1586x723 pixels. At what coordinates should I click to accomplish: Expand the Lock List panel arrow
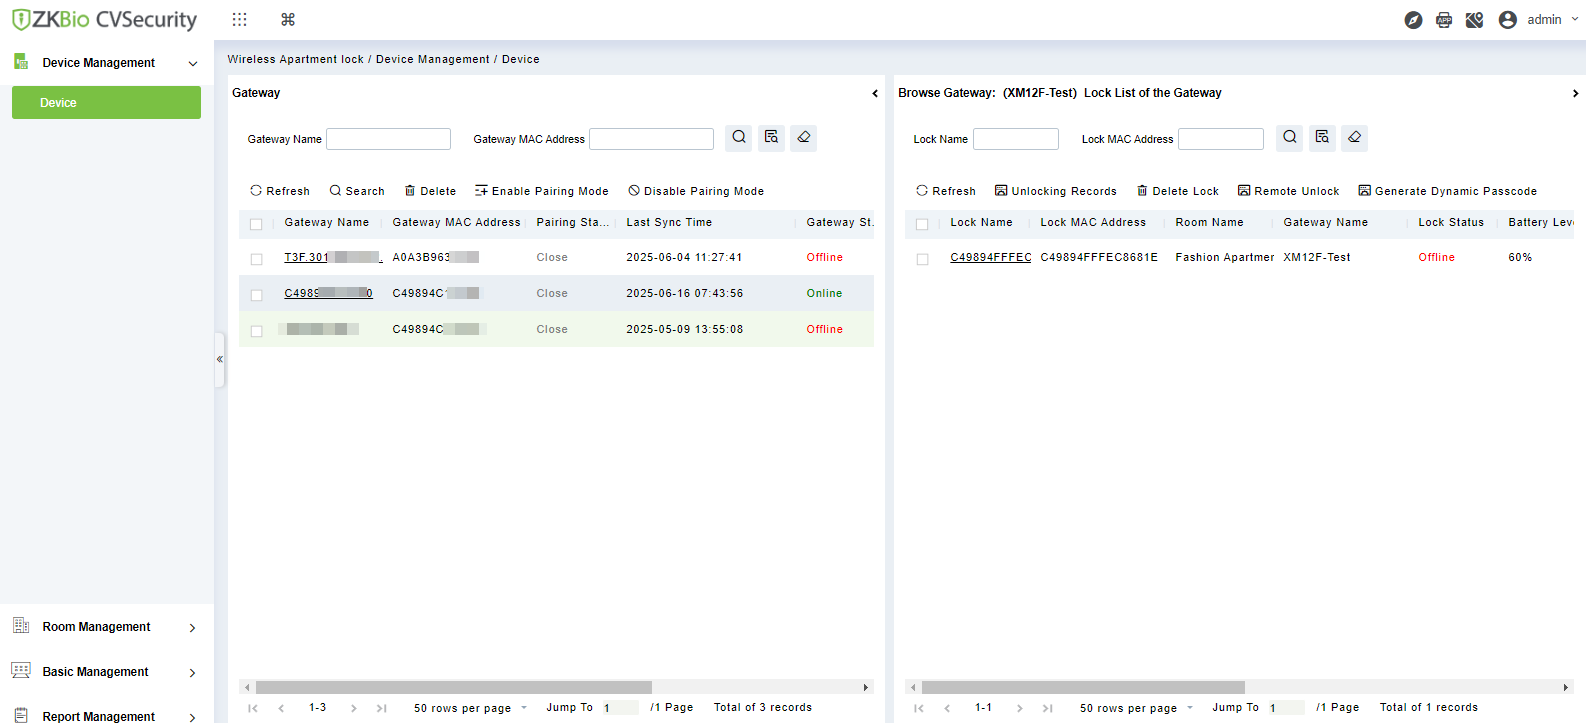[x=1575, y=93]
